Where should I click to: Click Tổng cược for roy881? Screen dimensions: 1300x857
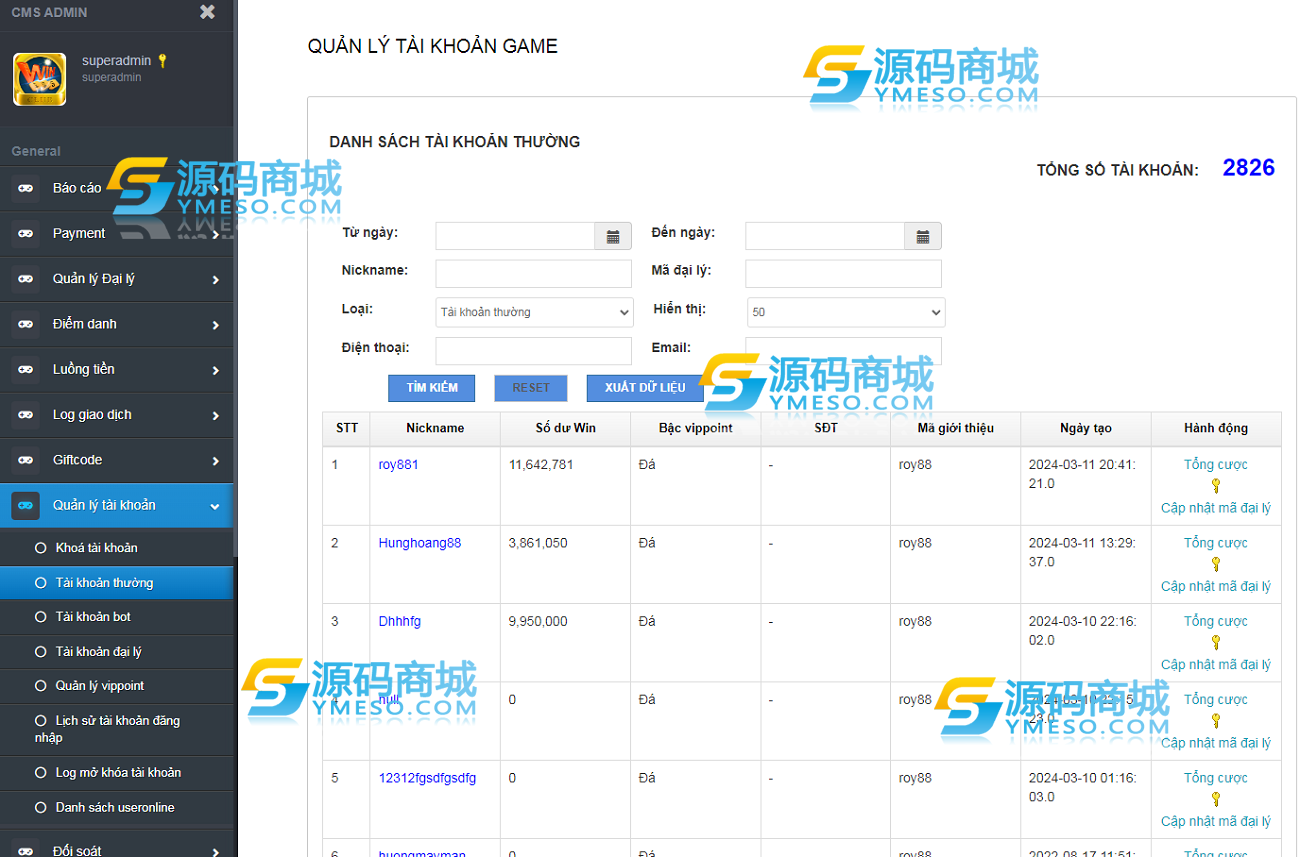pos(1216,465)
